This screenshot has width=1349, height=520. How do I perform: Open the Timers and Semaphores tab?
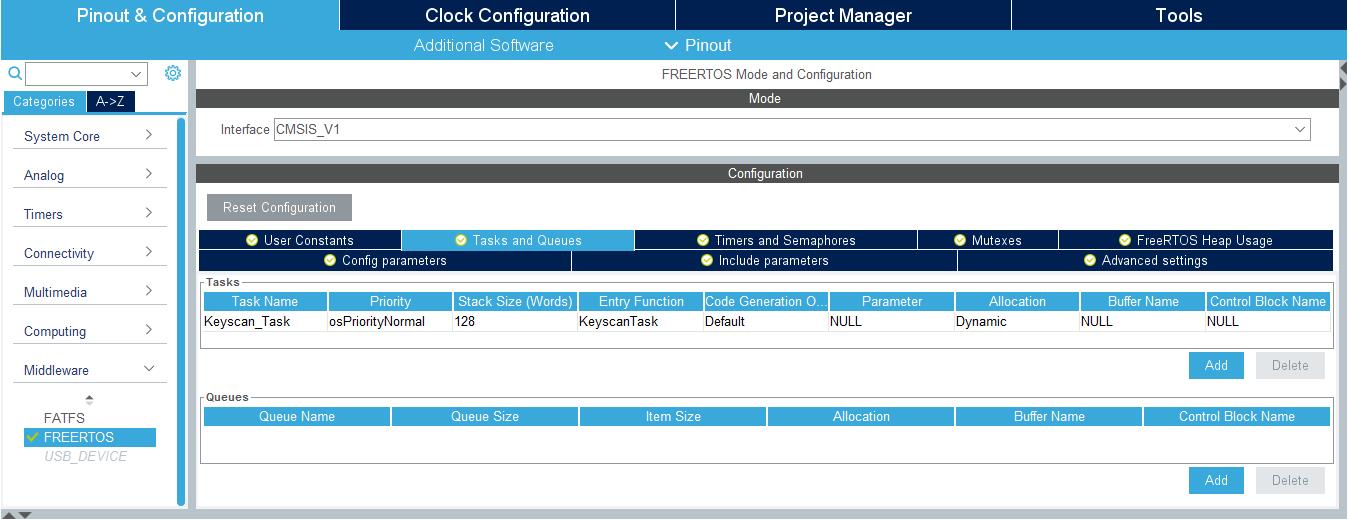(776, 240)
